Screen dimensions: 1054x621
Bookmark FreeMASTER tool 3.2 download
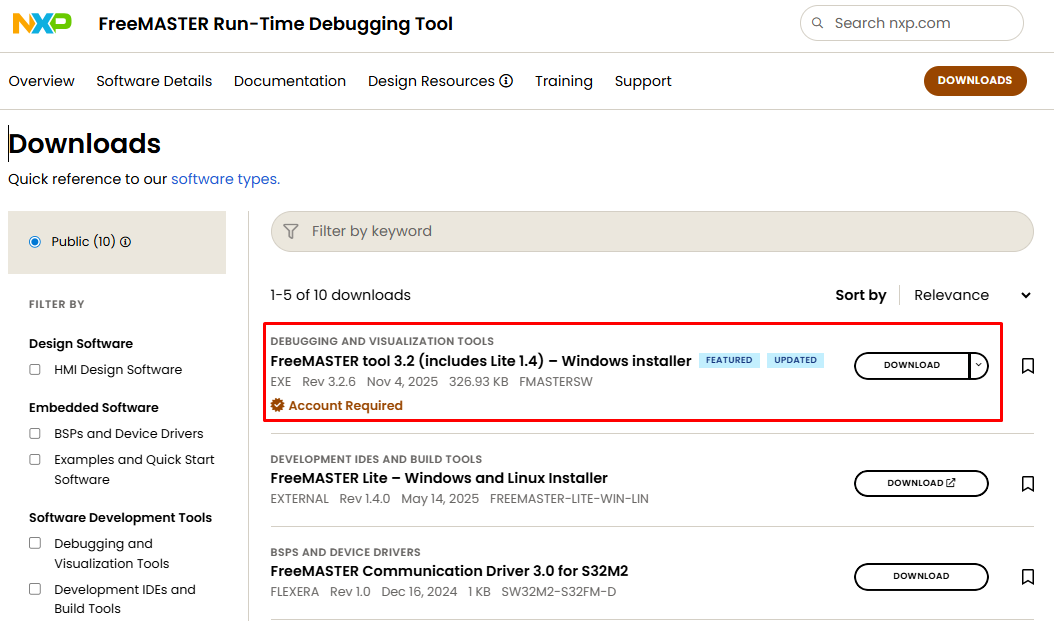(x=1027, y=366)
